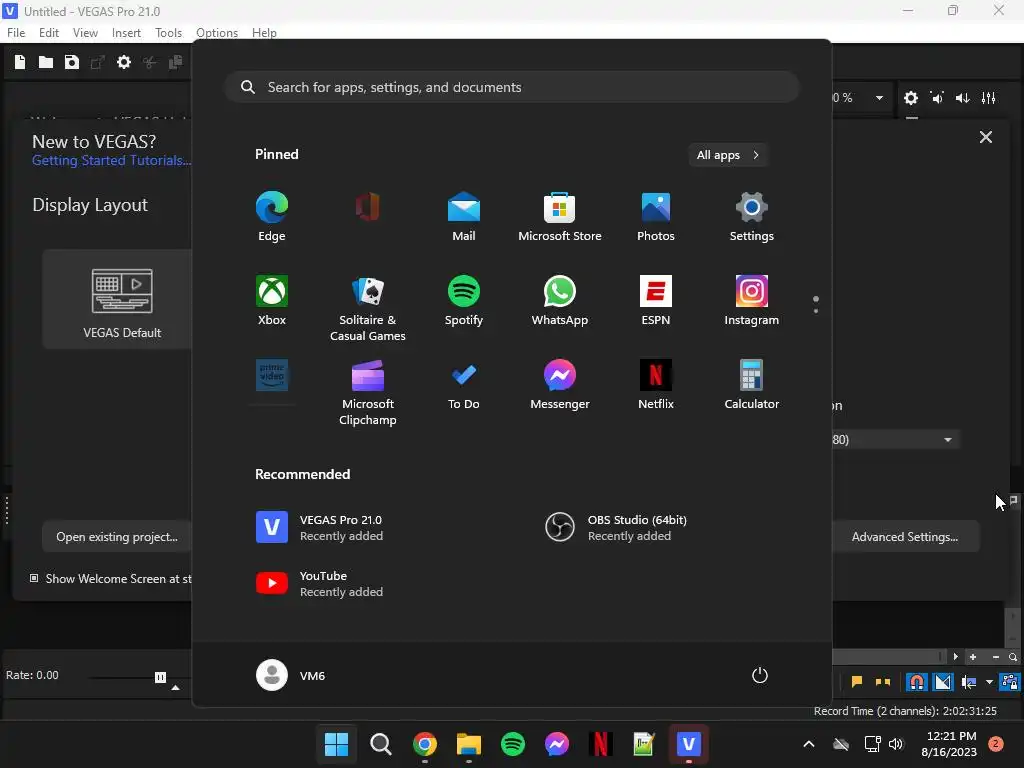This screenshot has height=768, width=1024.
Task: Insert a marker with yellow flag icon
Action: [x=857, y=682]
